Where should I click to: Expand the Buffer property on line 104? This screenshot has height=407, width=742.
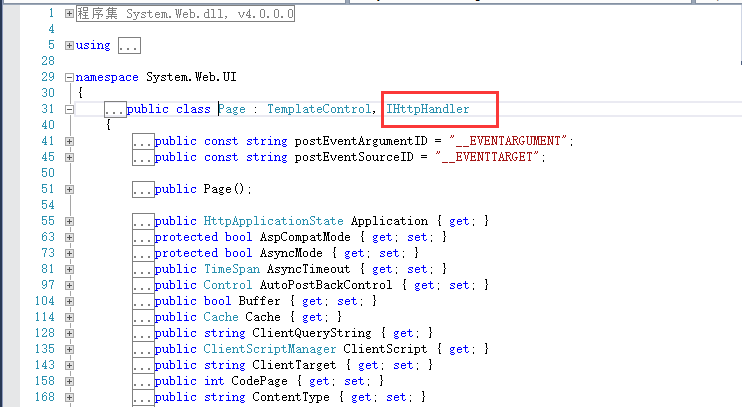(69, 301)
